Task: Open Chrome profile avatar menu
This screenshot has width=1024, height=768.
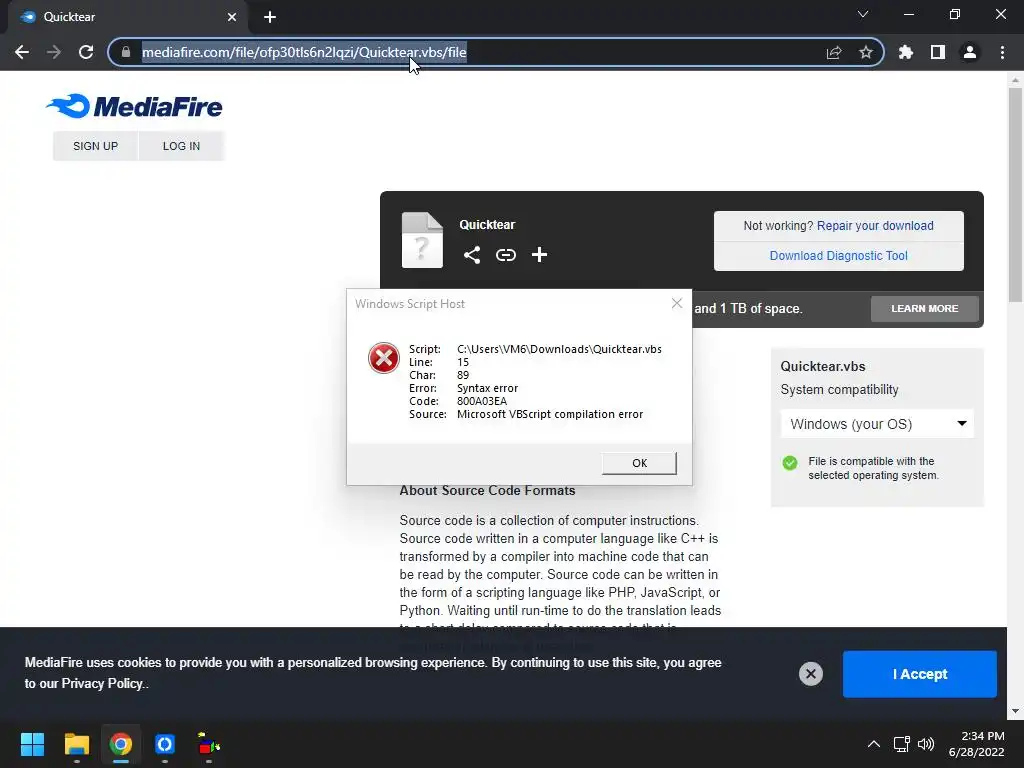Action: [970, 52]
